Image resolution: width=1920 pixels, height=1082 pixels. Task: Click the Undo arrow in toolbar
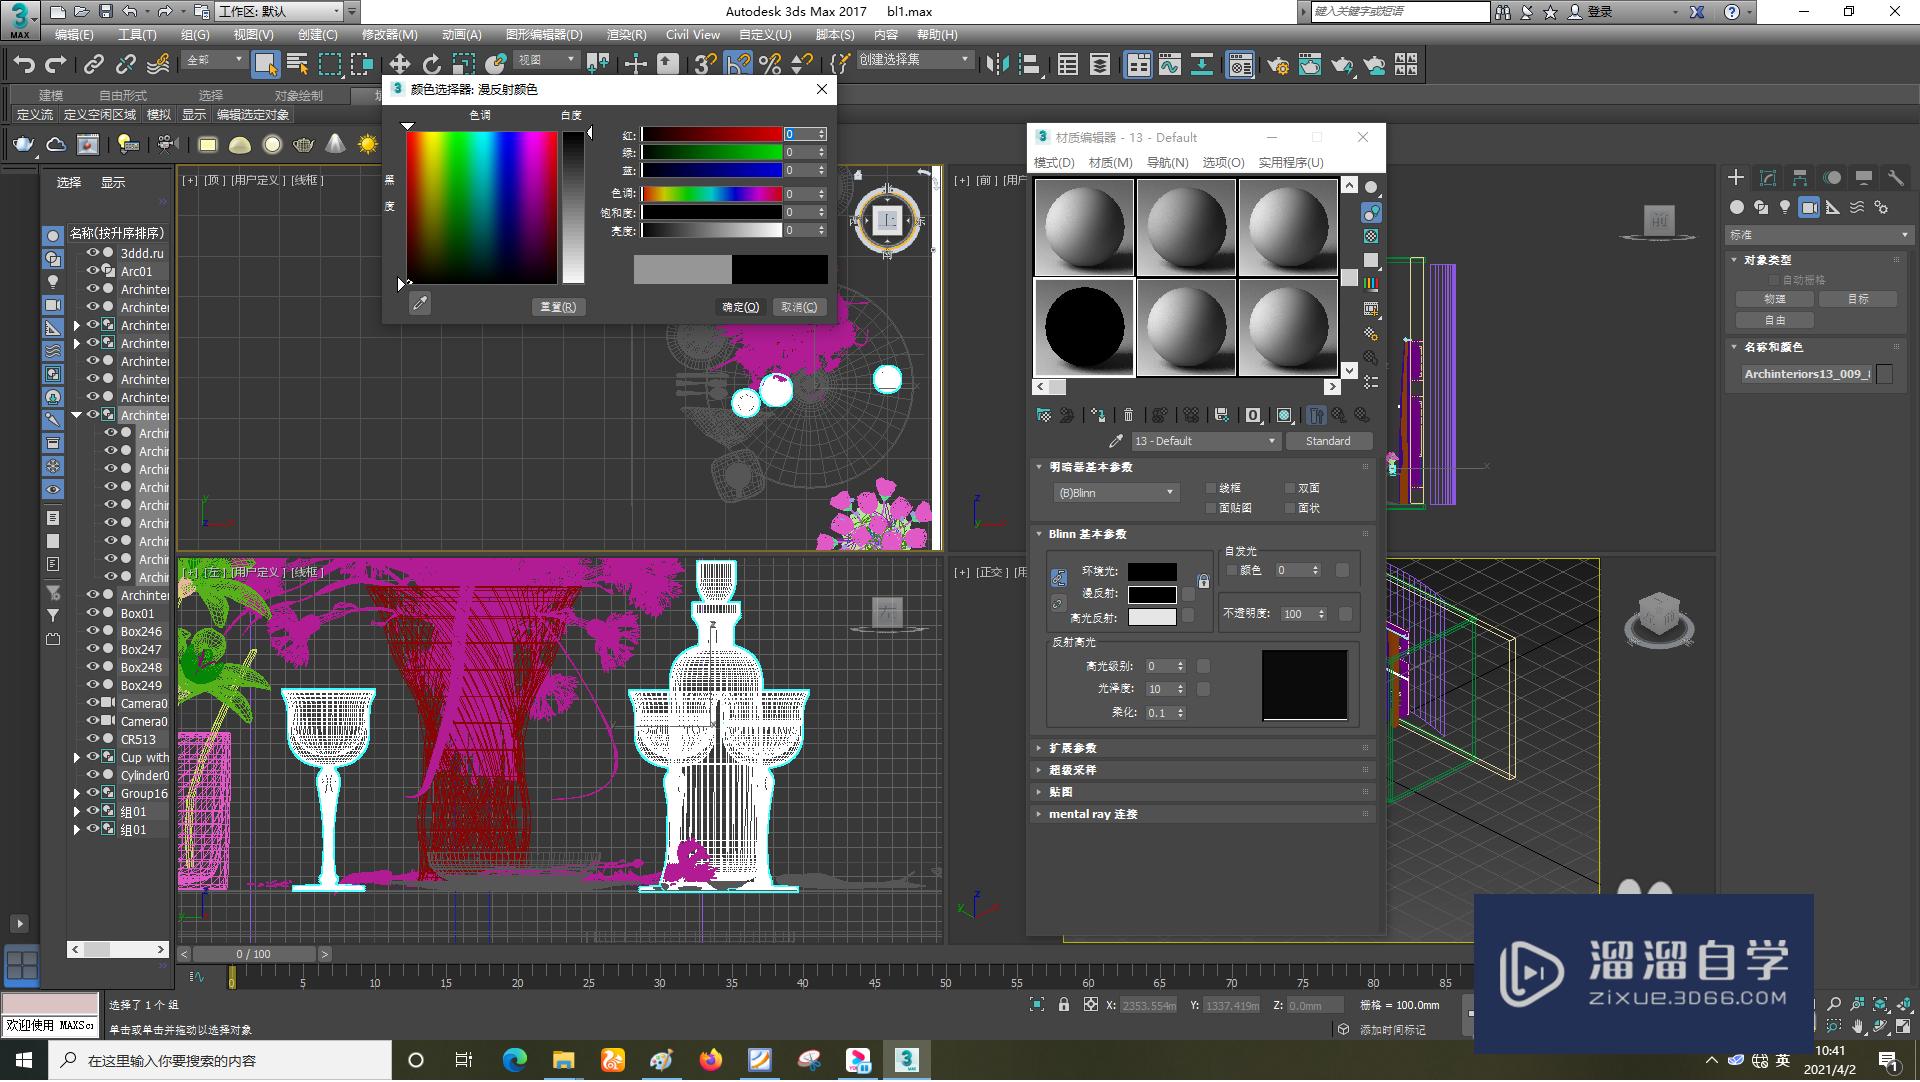pyautogui.click(x=23, y=65)
